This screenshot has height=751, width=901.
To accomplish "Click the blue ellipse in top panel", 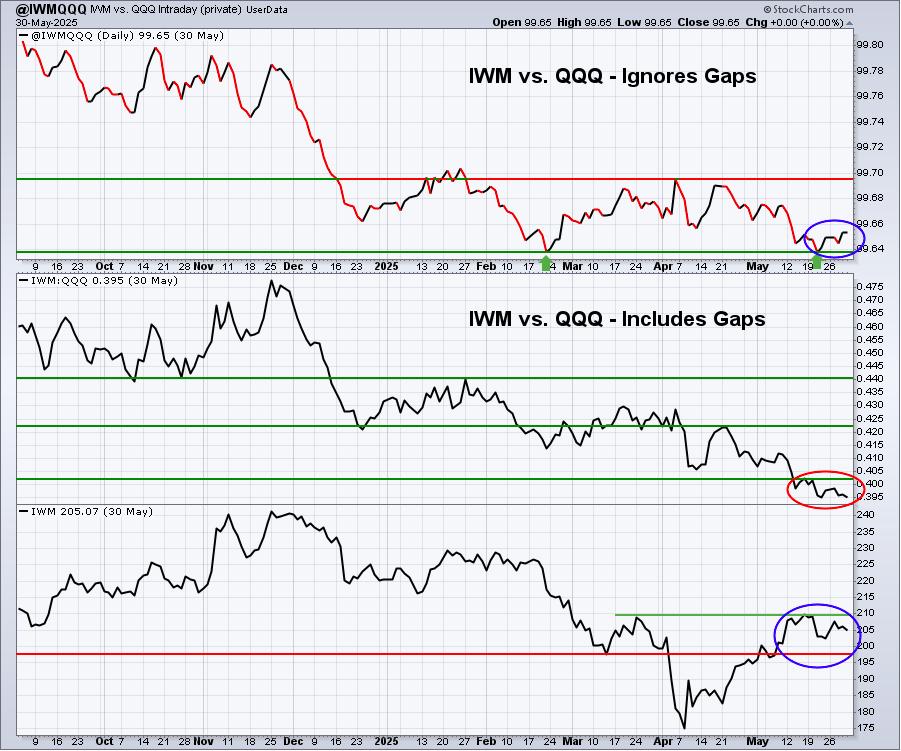I will (834, 238).
